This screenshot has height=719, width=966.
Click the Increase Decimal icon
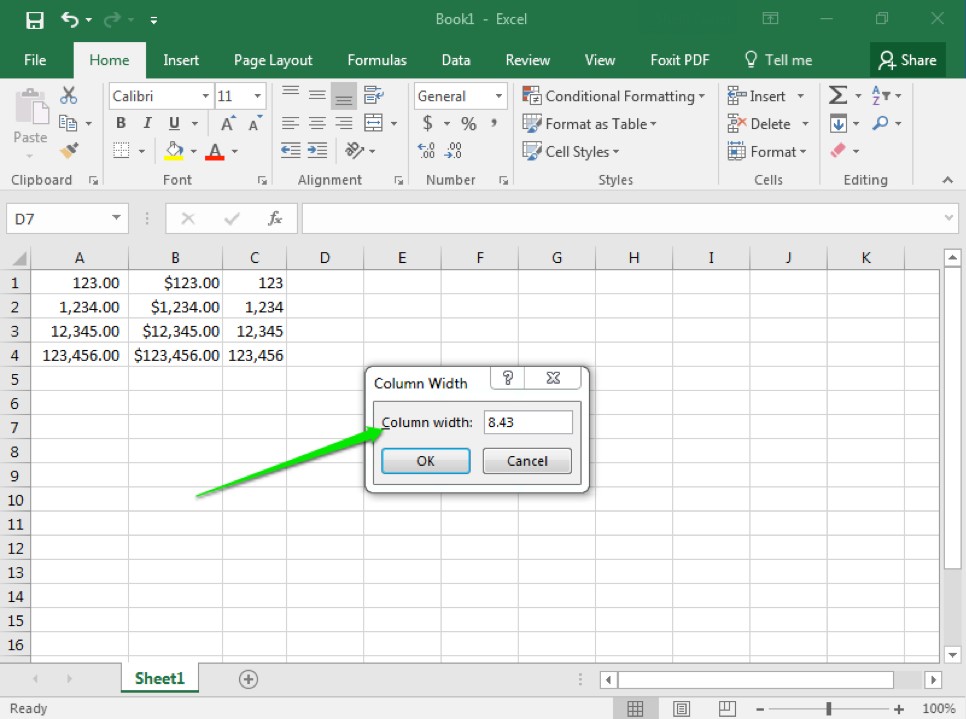426,150
